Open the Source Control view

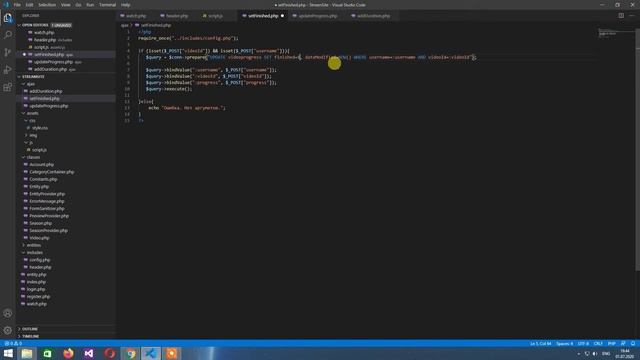8,52
